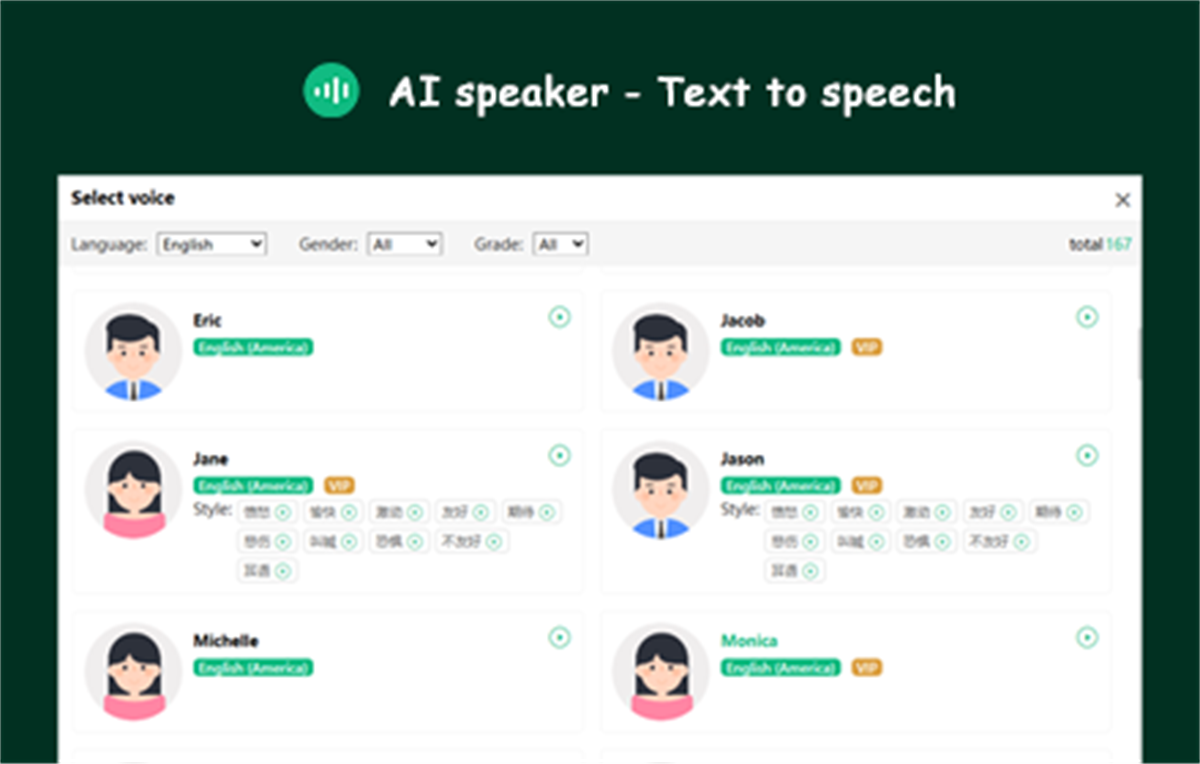Open the Gender filter dropdown
This screenshot has height=764, width=1200.
click(405, 244)
